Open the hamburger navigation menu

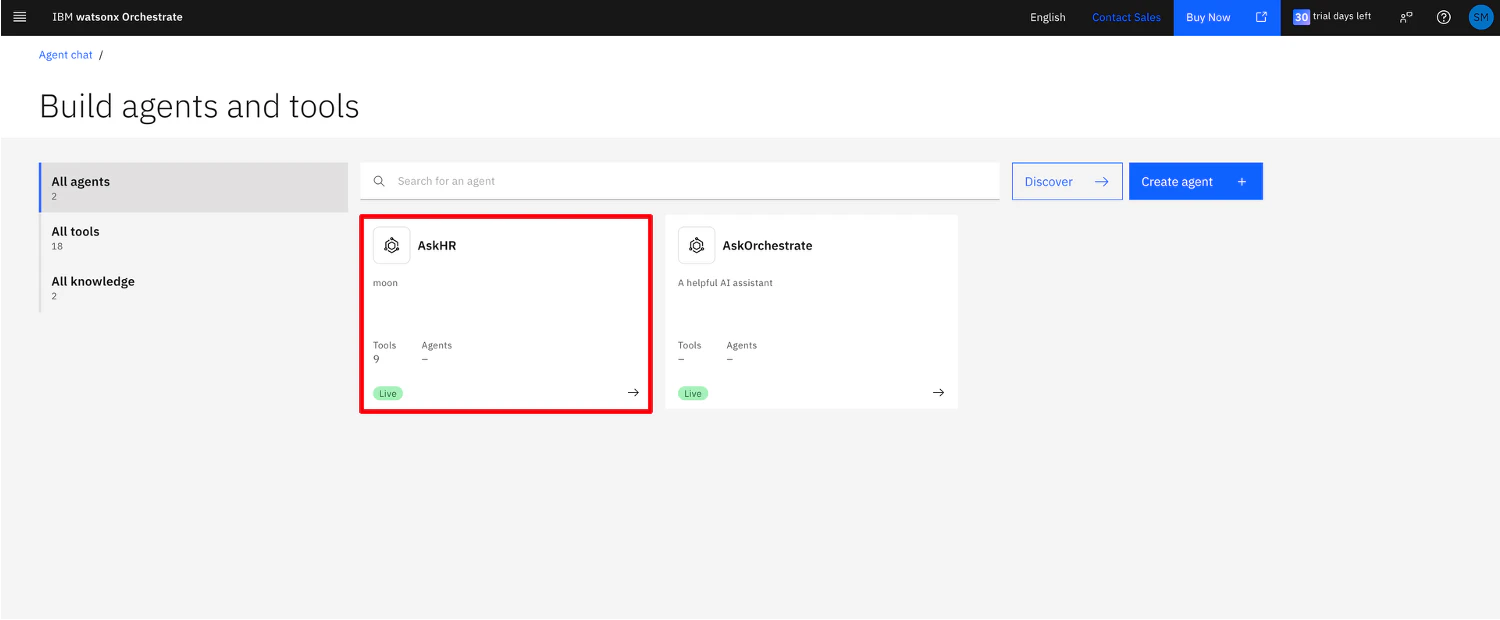19,17
